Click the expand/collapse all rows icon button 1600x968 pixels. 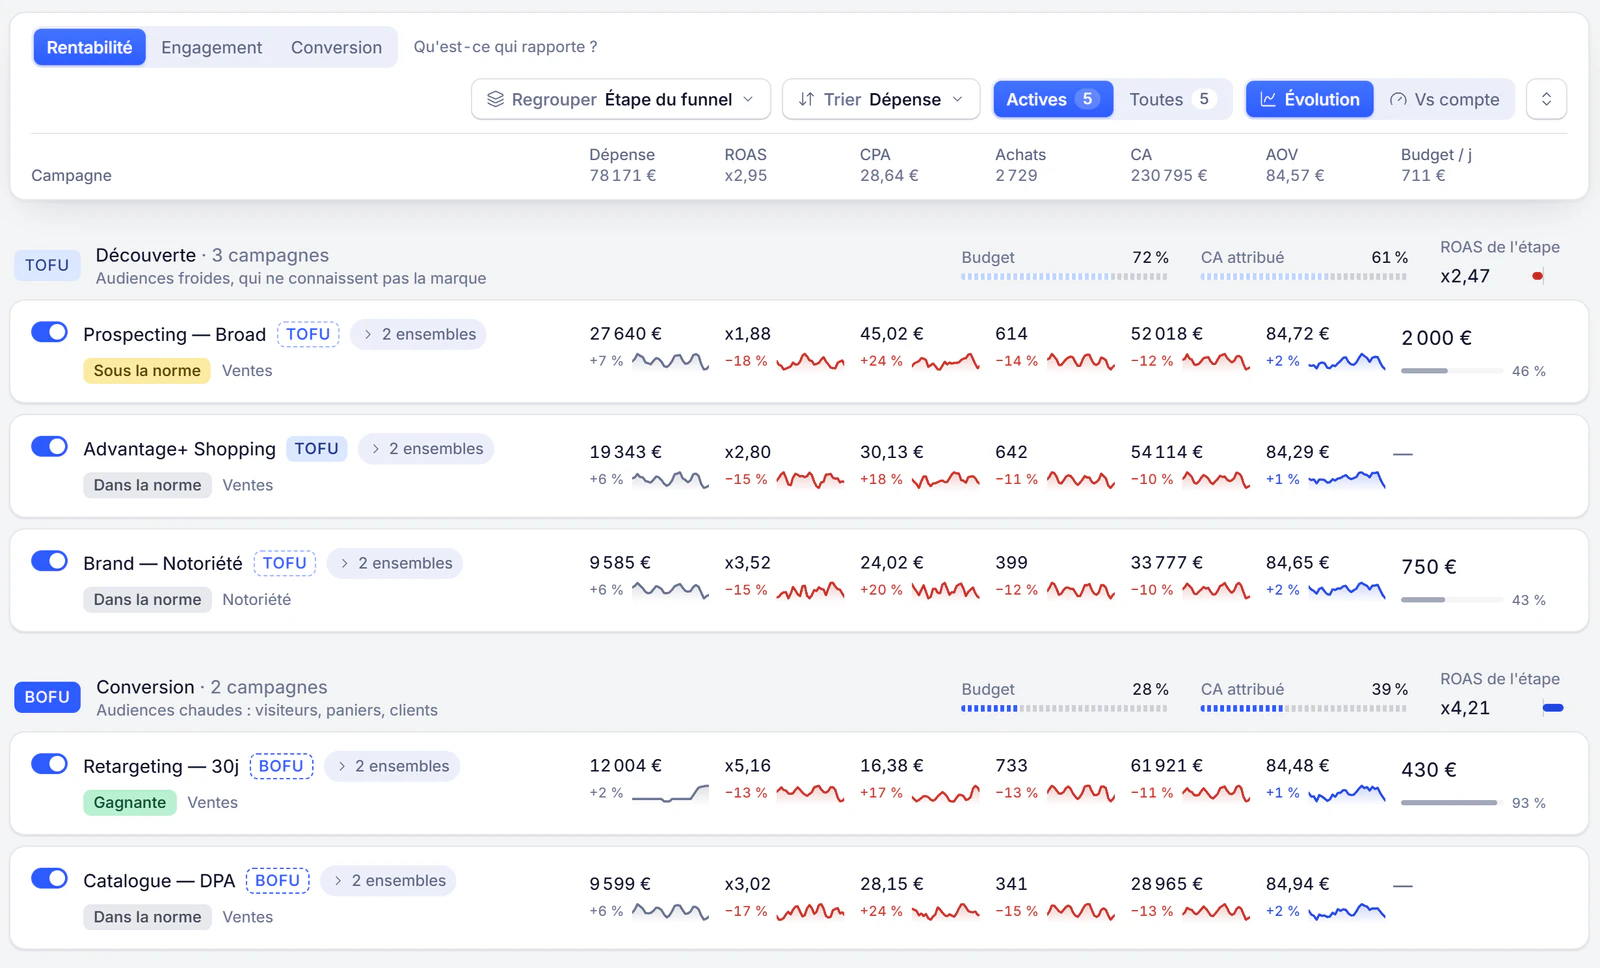(x=1546, y=99)
